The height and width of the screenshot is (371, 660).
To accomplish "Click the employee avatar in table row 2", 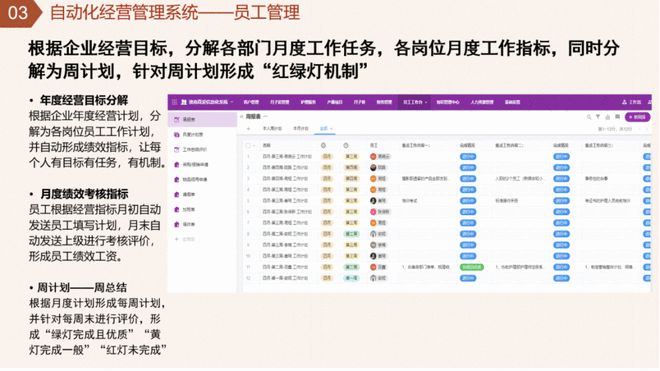I will pos(373,168).
